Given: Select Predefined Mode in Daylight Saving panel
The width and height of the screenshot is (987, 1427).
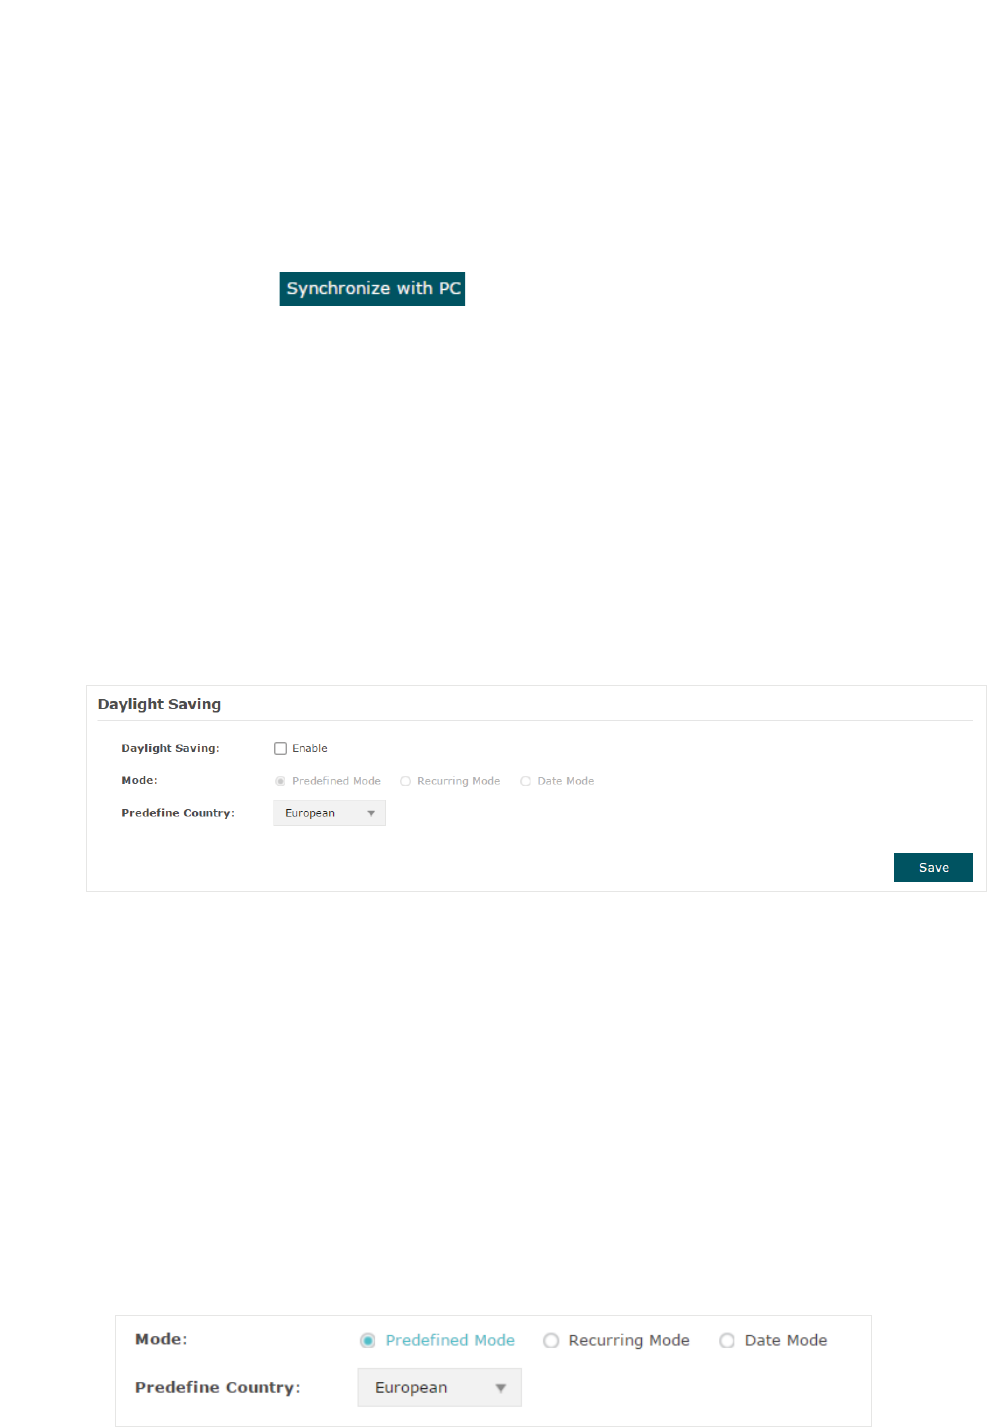Looking at the screenshot, I should (280, 781).
